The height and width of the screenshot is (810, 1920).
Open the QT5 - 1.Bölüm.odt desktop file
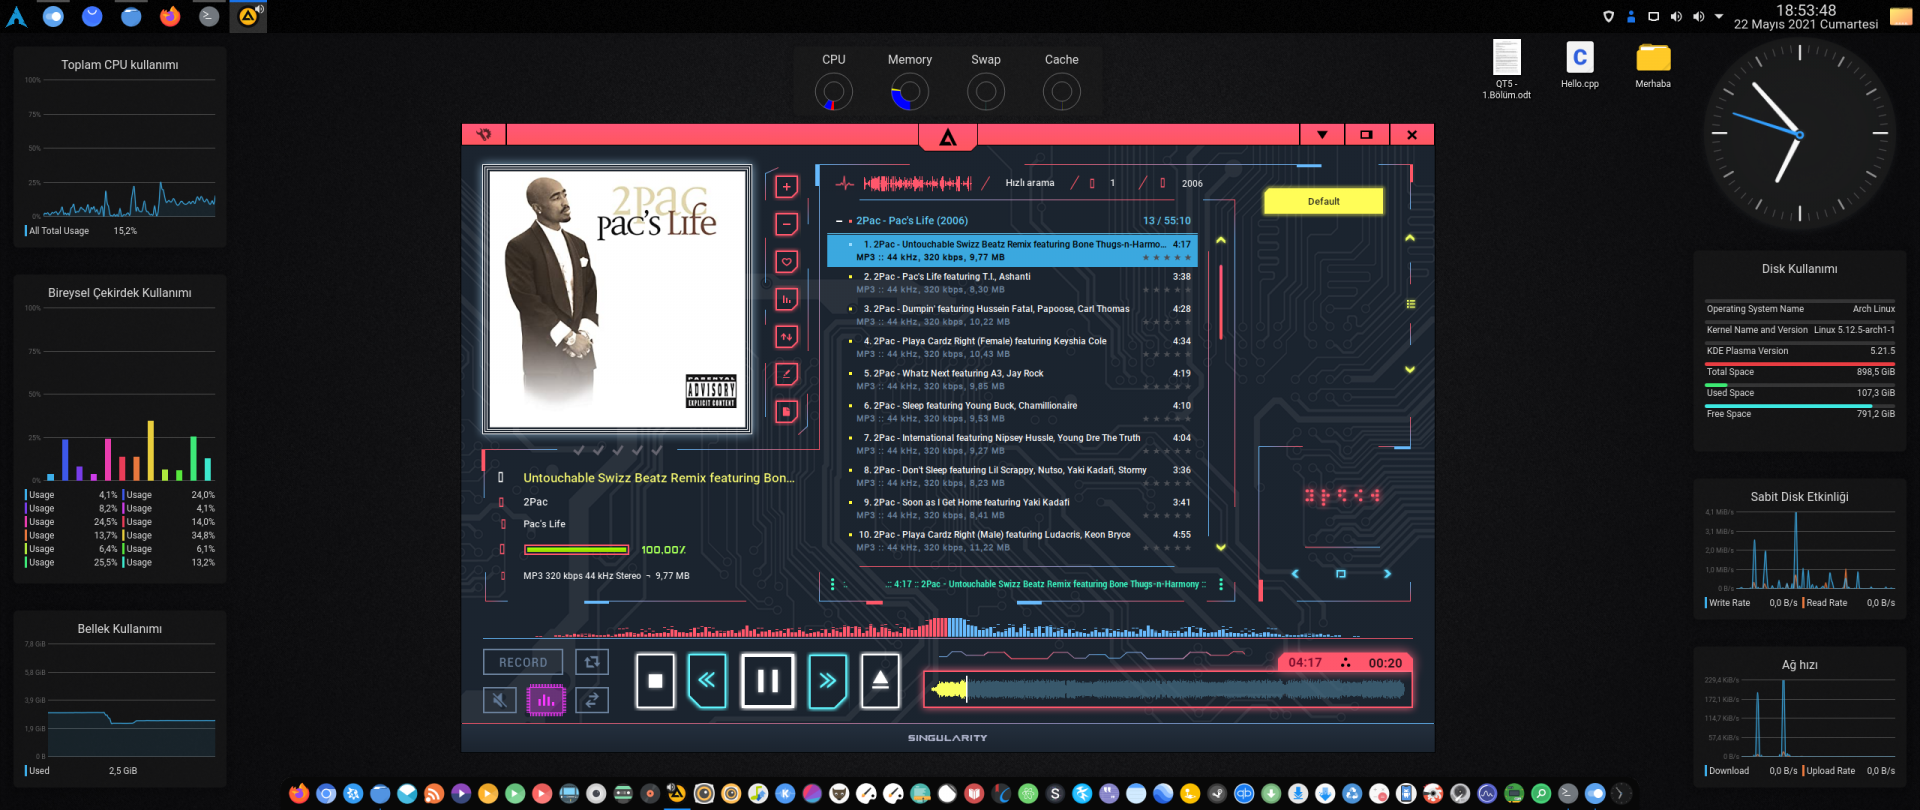[1506, 69]
